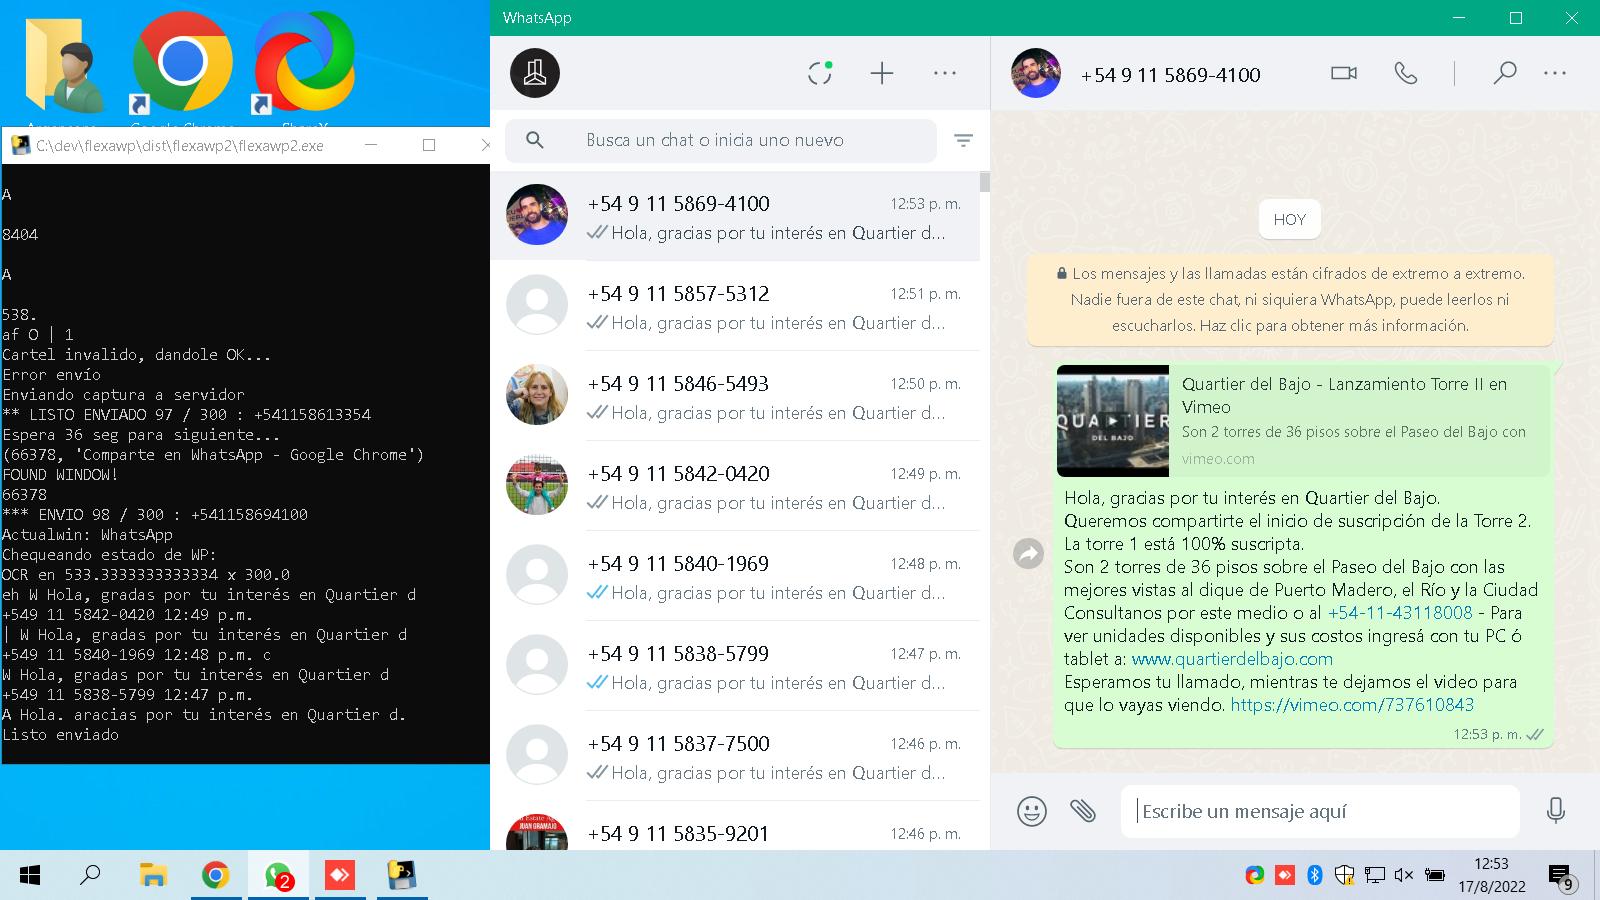The height and width of the screenshot is (900, 1600).
Task: Open link www.quartierdelbajo.com
Action: (x=1232, y=659)
